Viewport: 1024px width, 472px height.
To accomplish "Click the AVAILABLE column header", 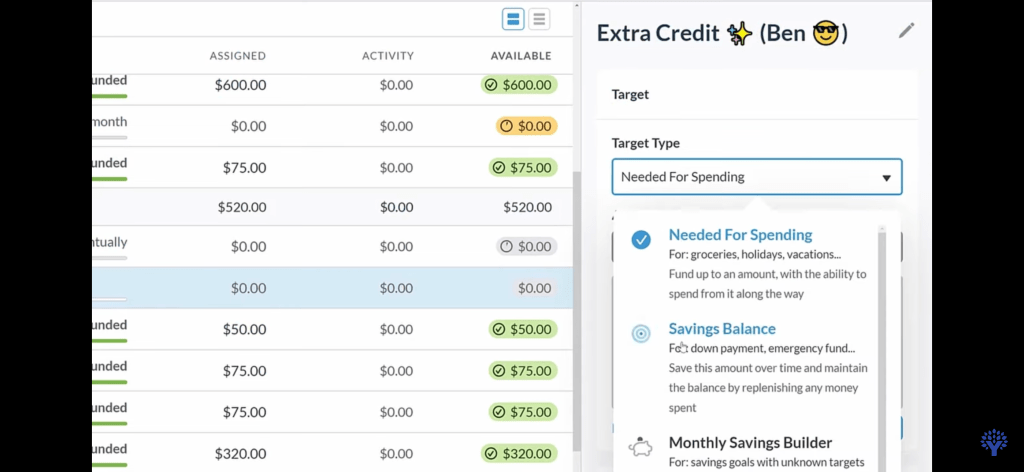I will pos(521,56).
